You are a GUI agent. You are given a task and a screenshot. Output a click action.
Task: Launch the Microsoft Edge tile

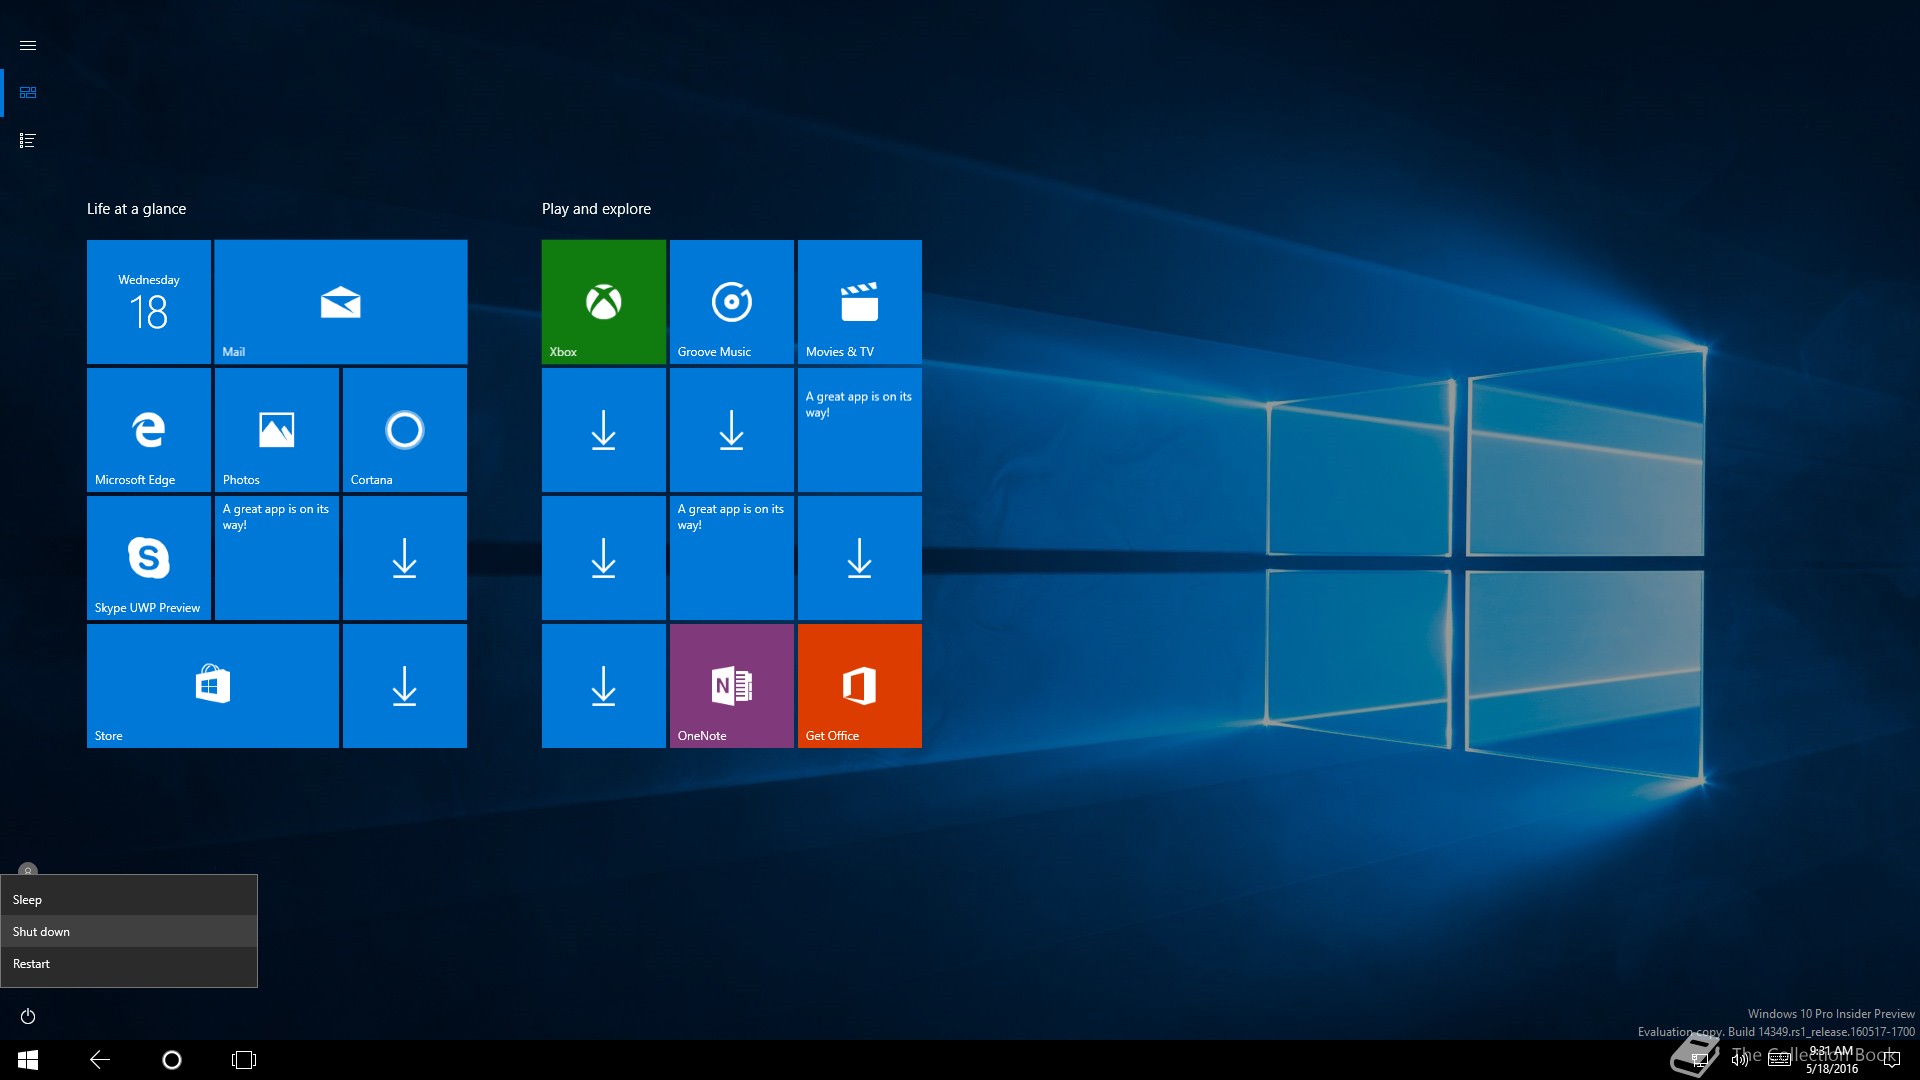pos(149,430)
